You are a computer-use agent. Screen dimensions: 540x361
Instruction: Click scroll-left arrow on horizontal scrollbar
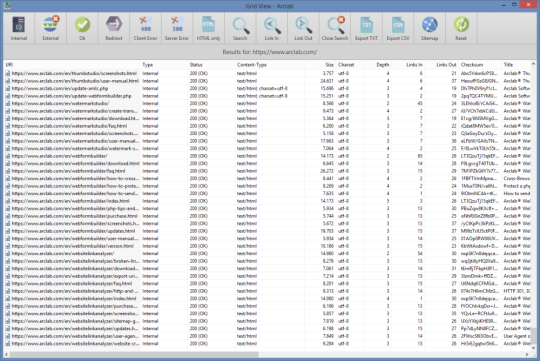coord(6,354)
